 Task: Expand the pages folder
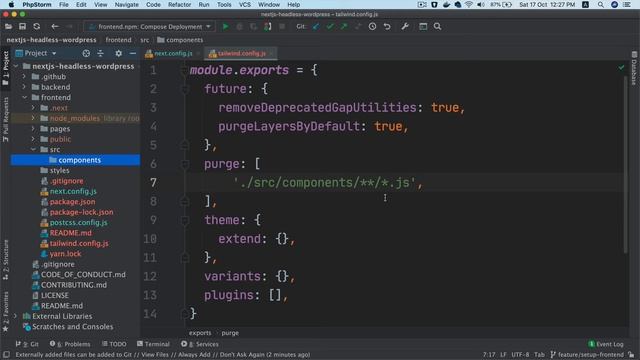33,129
